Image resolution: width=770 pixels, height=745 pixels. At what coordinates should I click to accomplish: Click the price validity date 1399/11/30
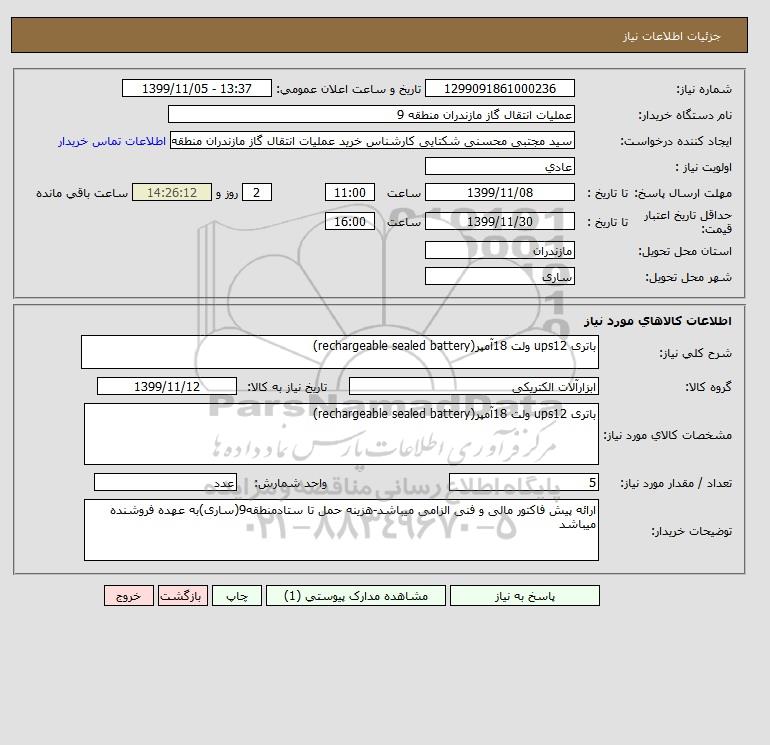tap(499, 221)
